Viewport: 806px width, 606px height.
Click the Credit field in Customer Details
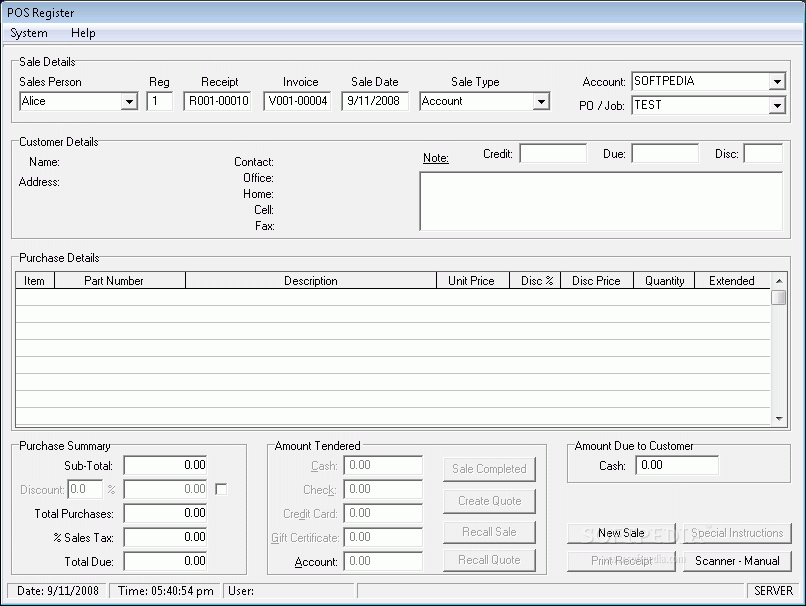pyautogui.click(x=553, y=154)
